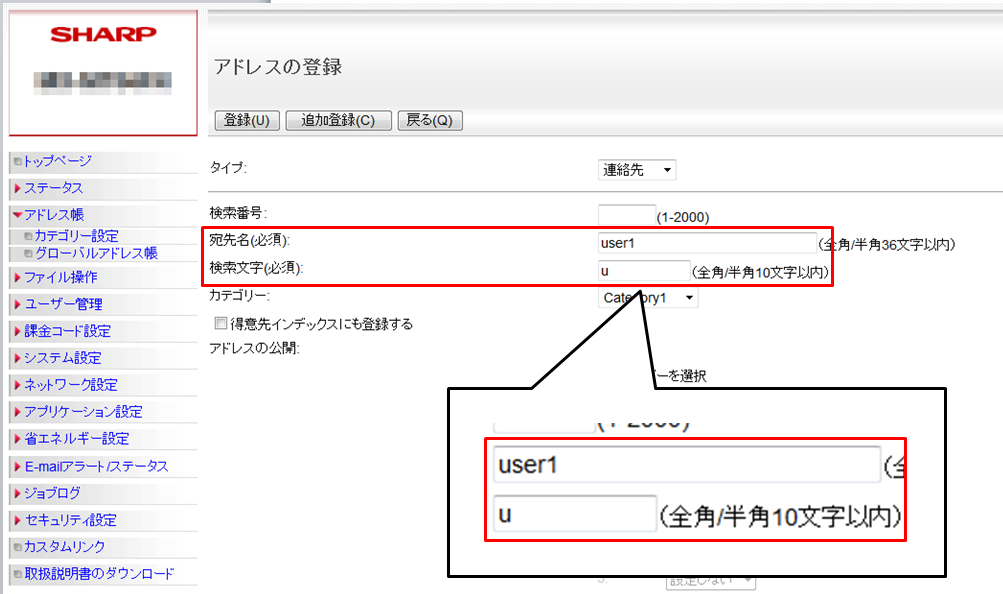
Task: Click the 検索番号 input field
Action: tap(625, 215)
